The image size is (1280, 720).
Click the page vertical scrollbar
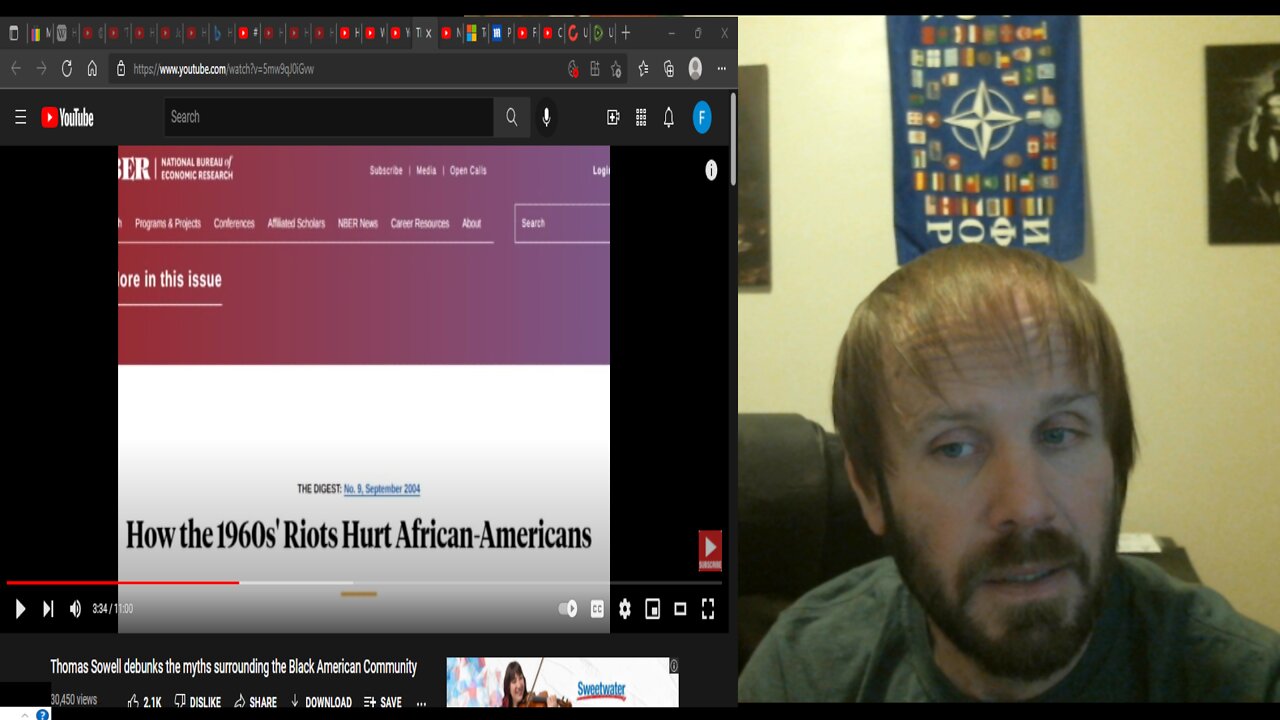click(733, 138)
